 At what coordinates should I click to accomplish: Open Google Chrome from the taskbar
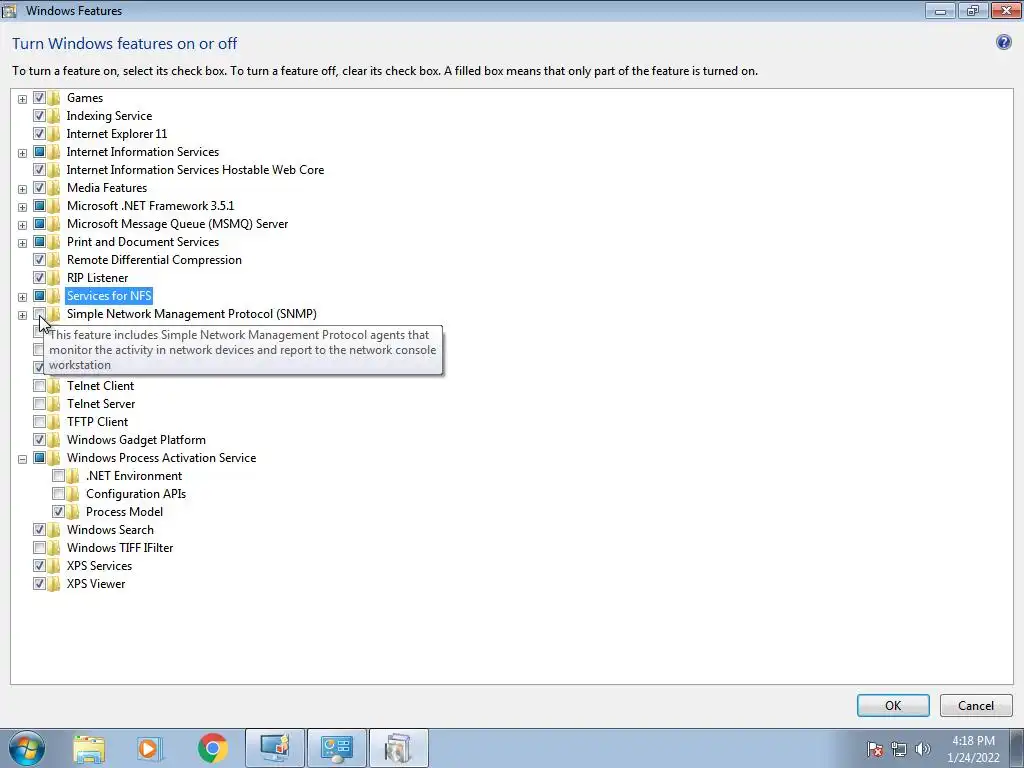pyautogui.click(x=212, y=748)
